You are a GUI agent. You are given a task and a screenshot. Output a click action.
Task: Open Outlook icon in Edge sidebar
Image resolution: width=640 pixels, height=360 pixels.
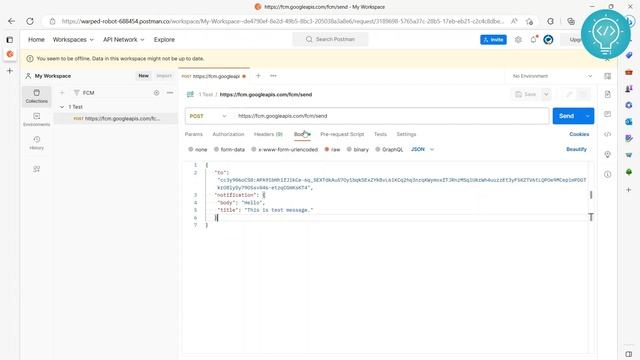point(629,122)
